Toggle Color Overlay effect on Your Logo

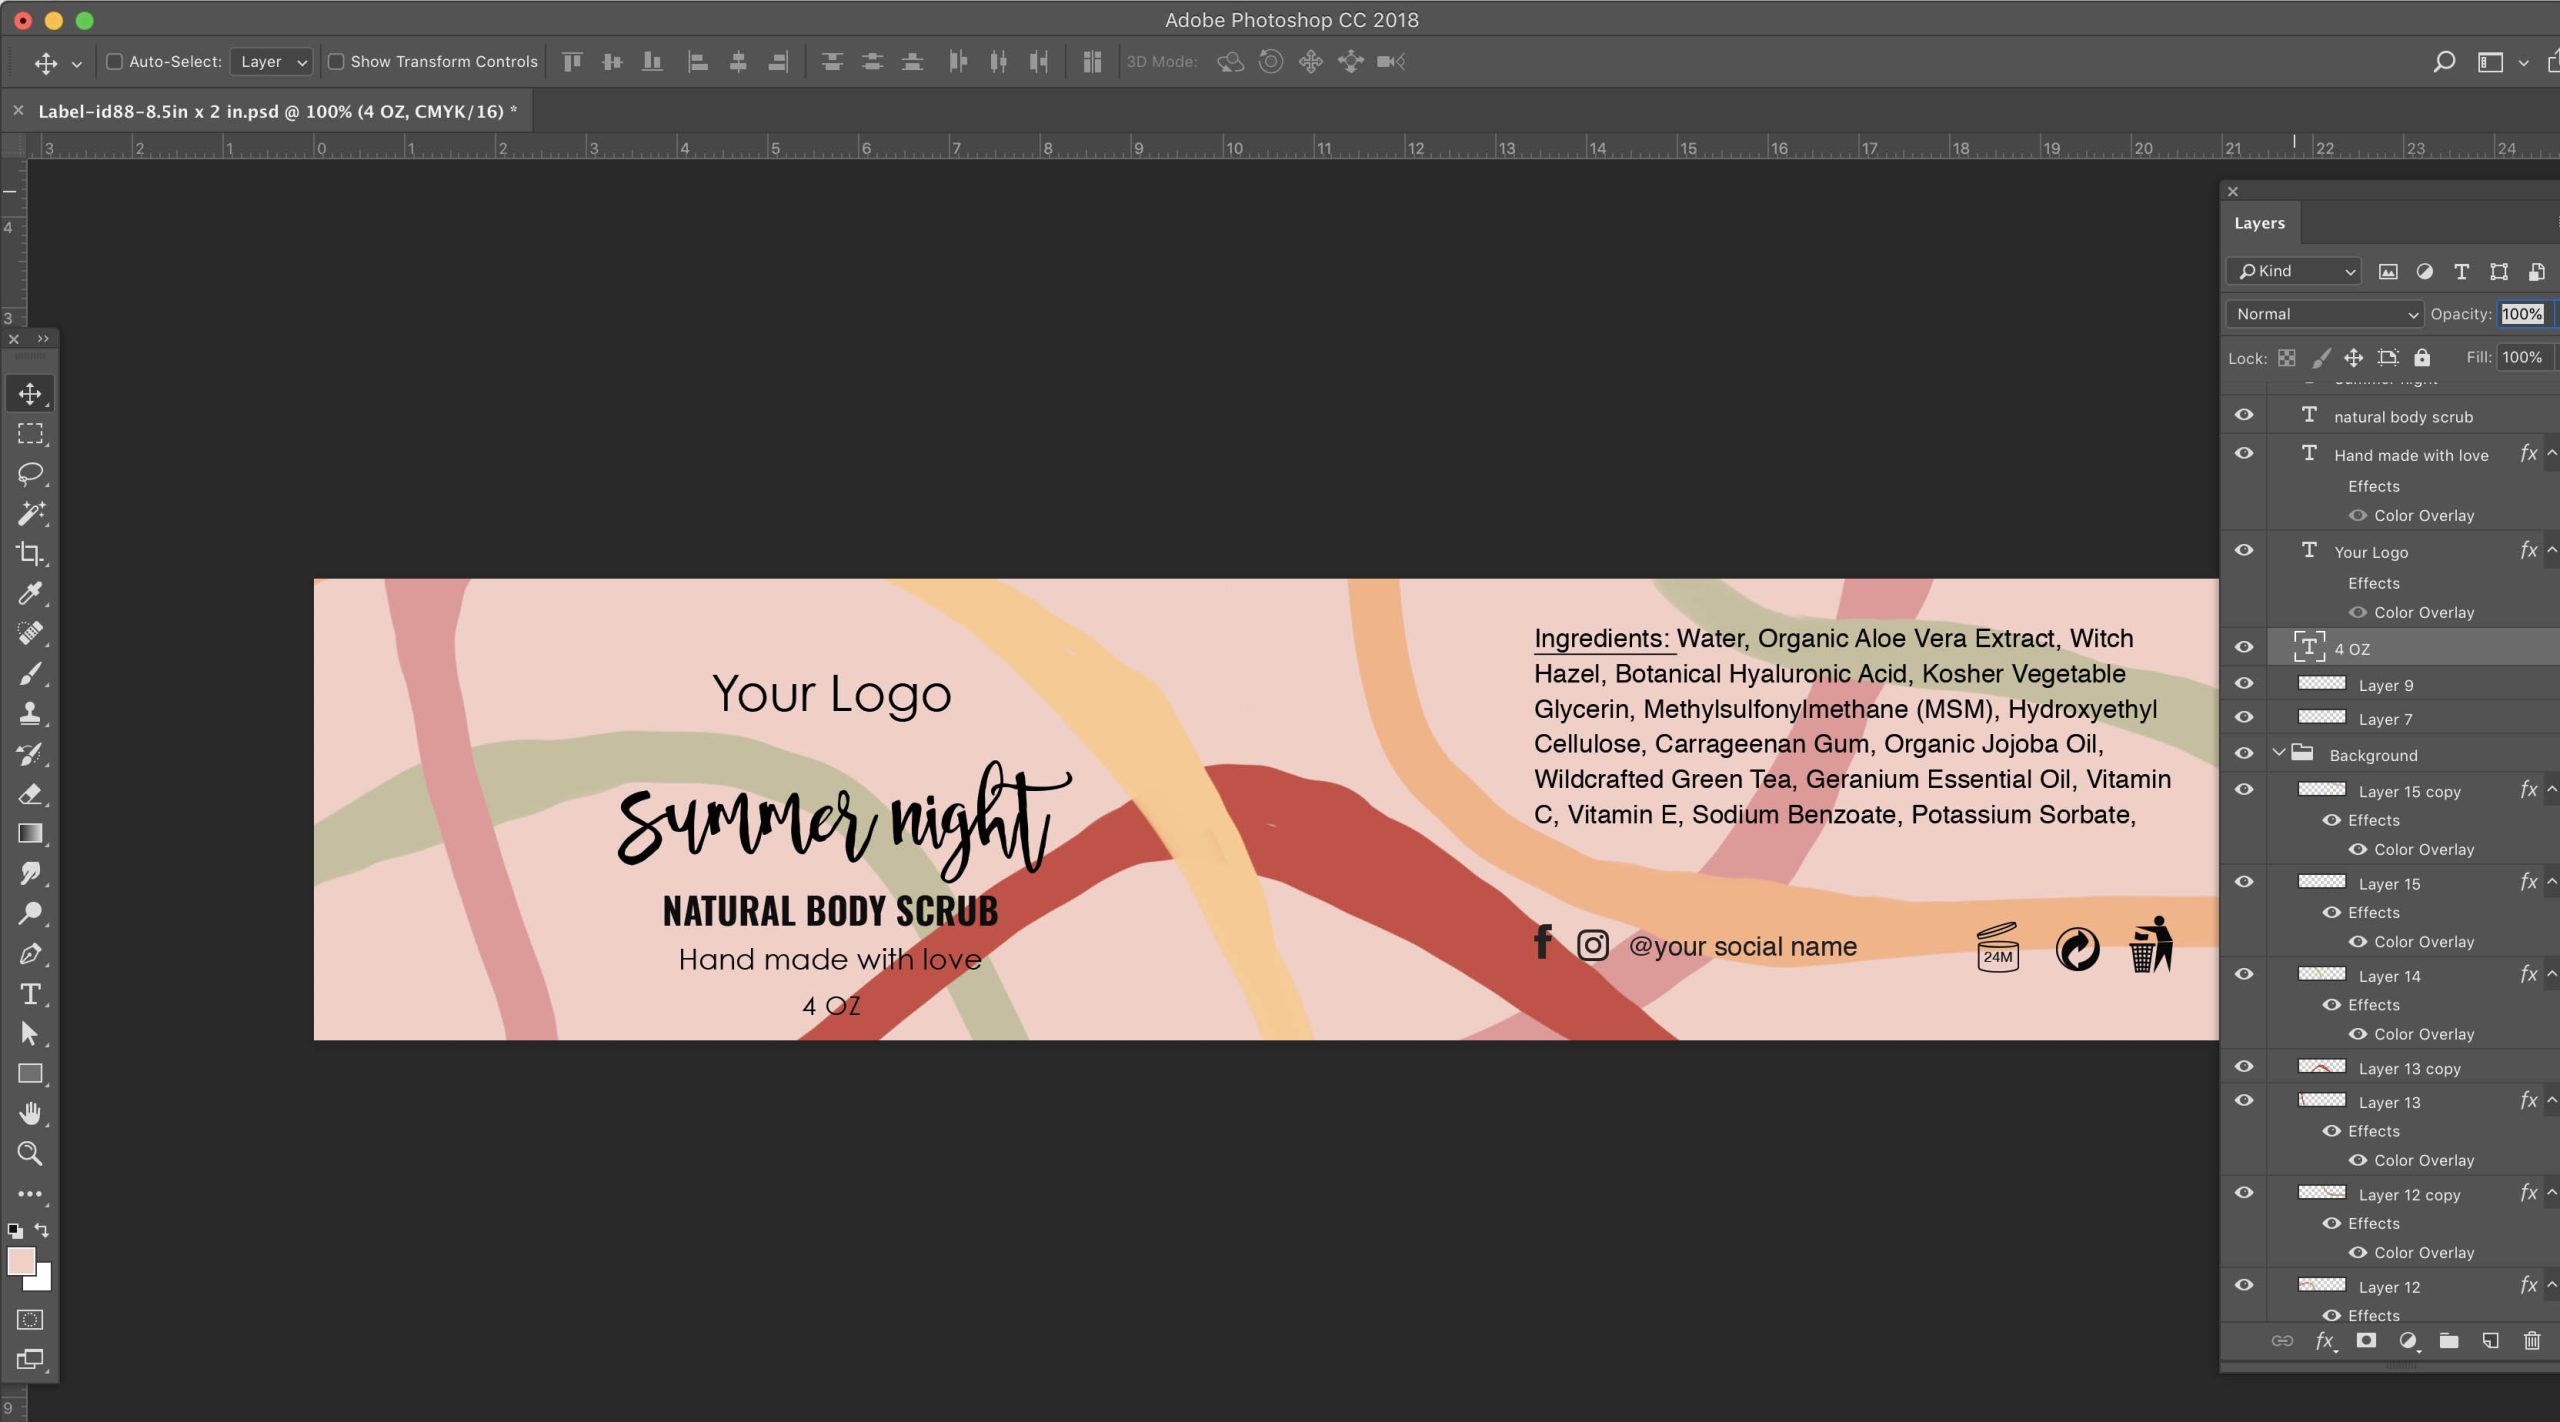pos(2357,612)
